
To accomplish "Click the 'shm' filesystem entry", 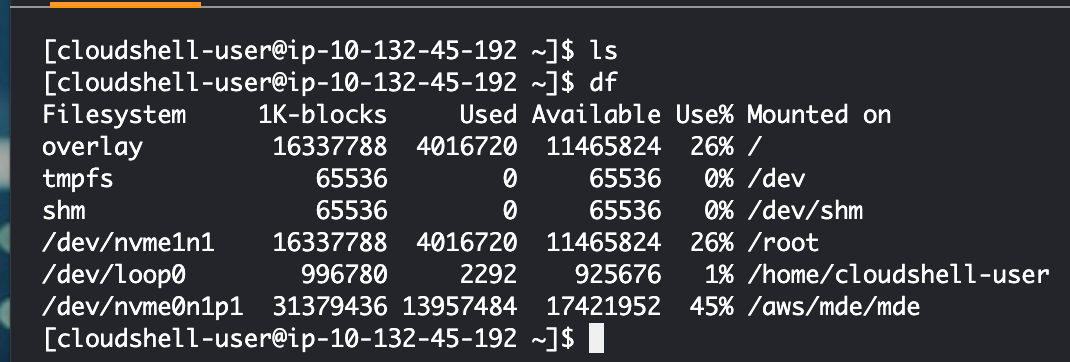I will tap(63, 210).
